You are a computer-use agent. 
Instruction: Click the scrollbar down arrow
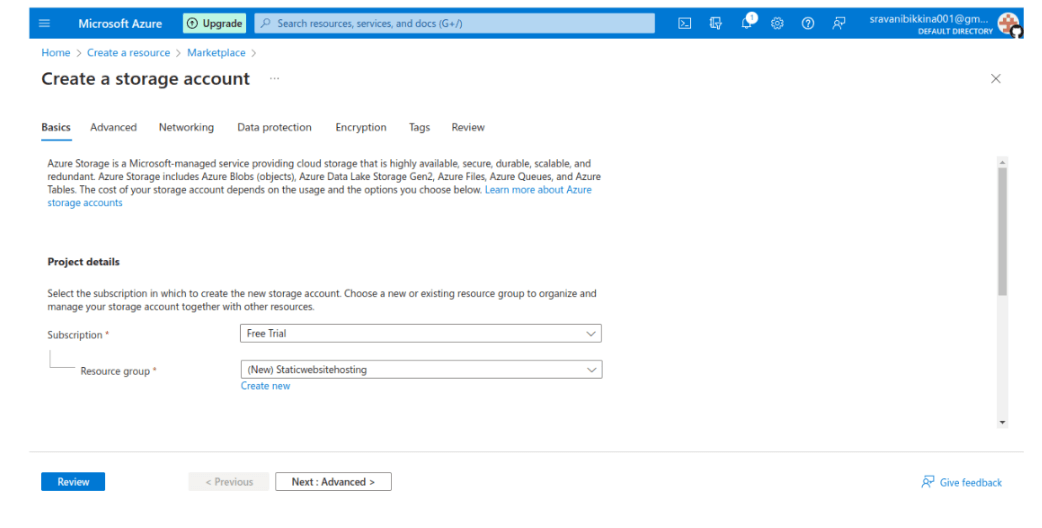1002,422
